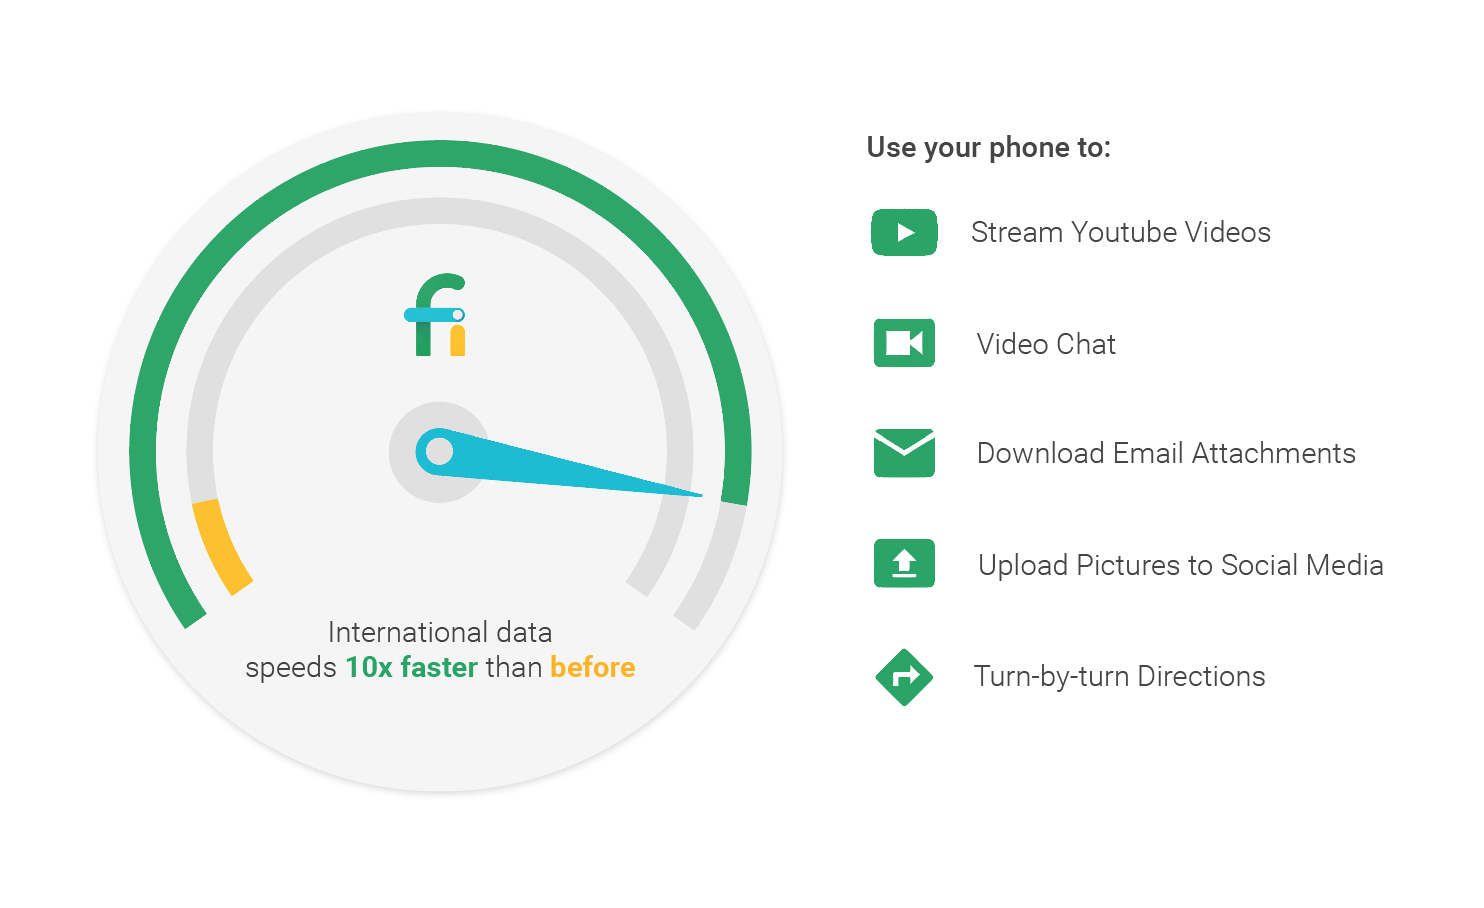Click the video camera chat icon

(x=904, y=343)
